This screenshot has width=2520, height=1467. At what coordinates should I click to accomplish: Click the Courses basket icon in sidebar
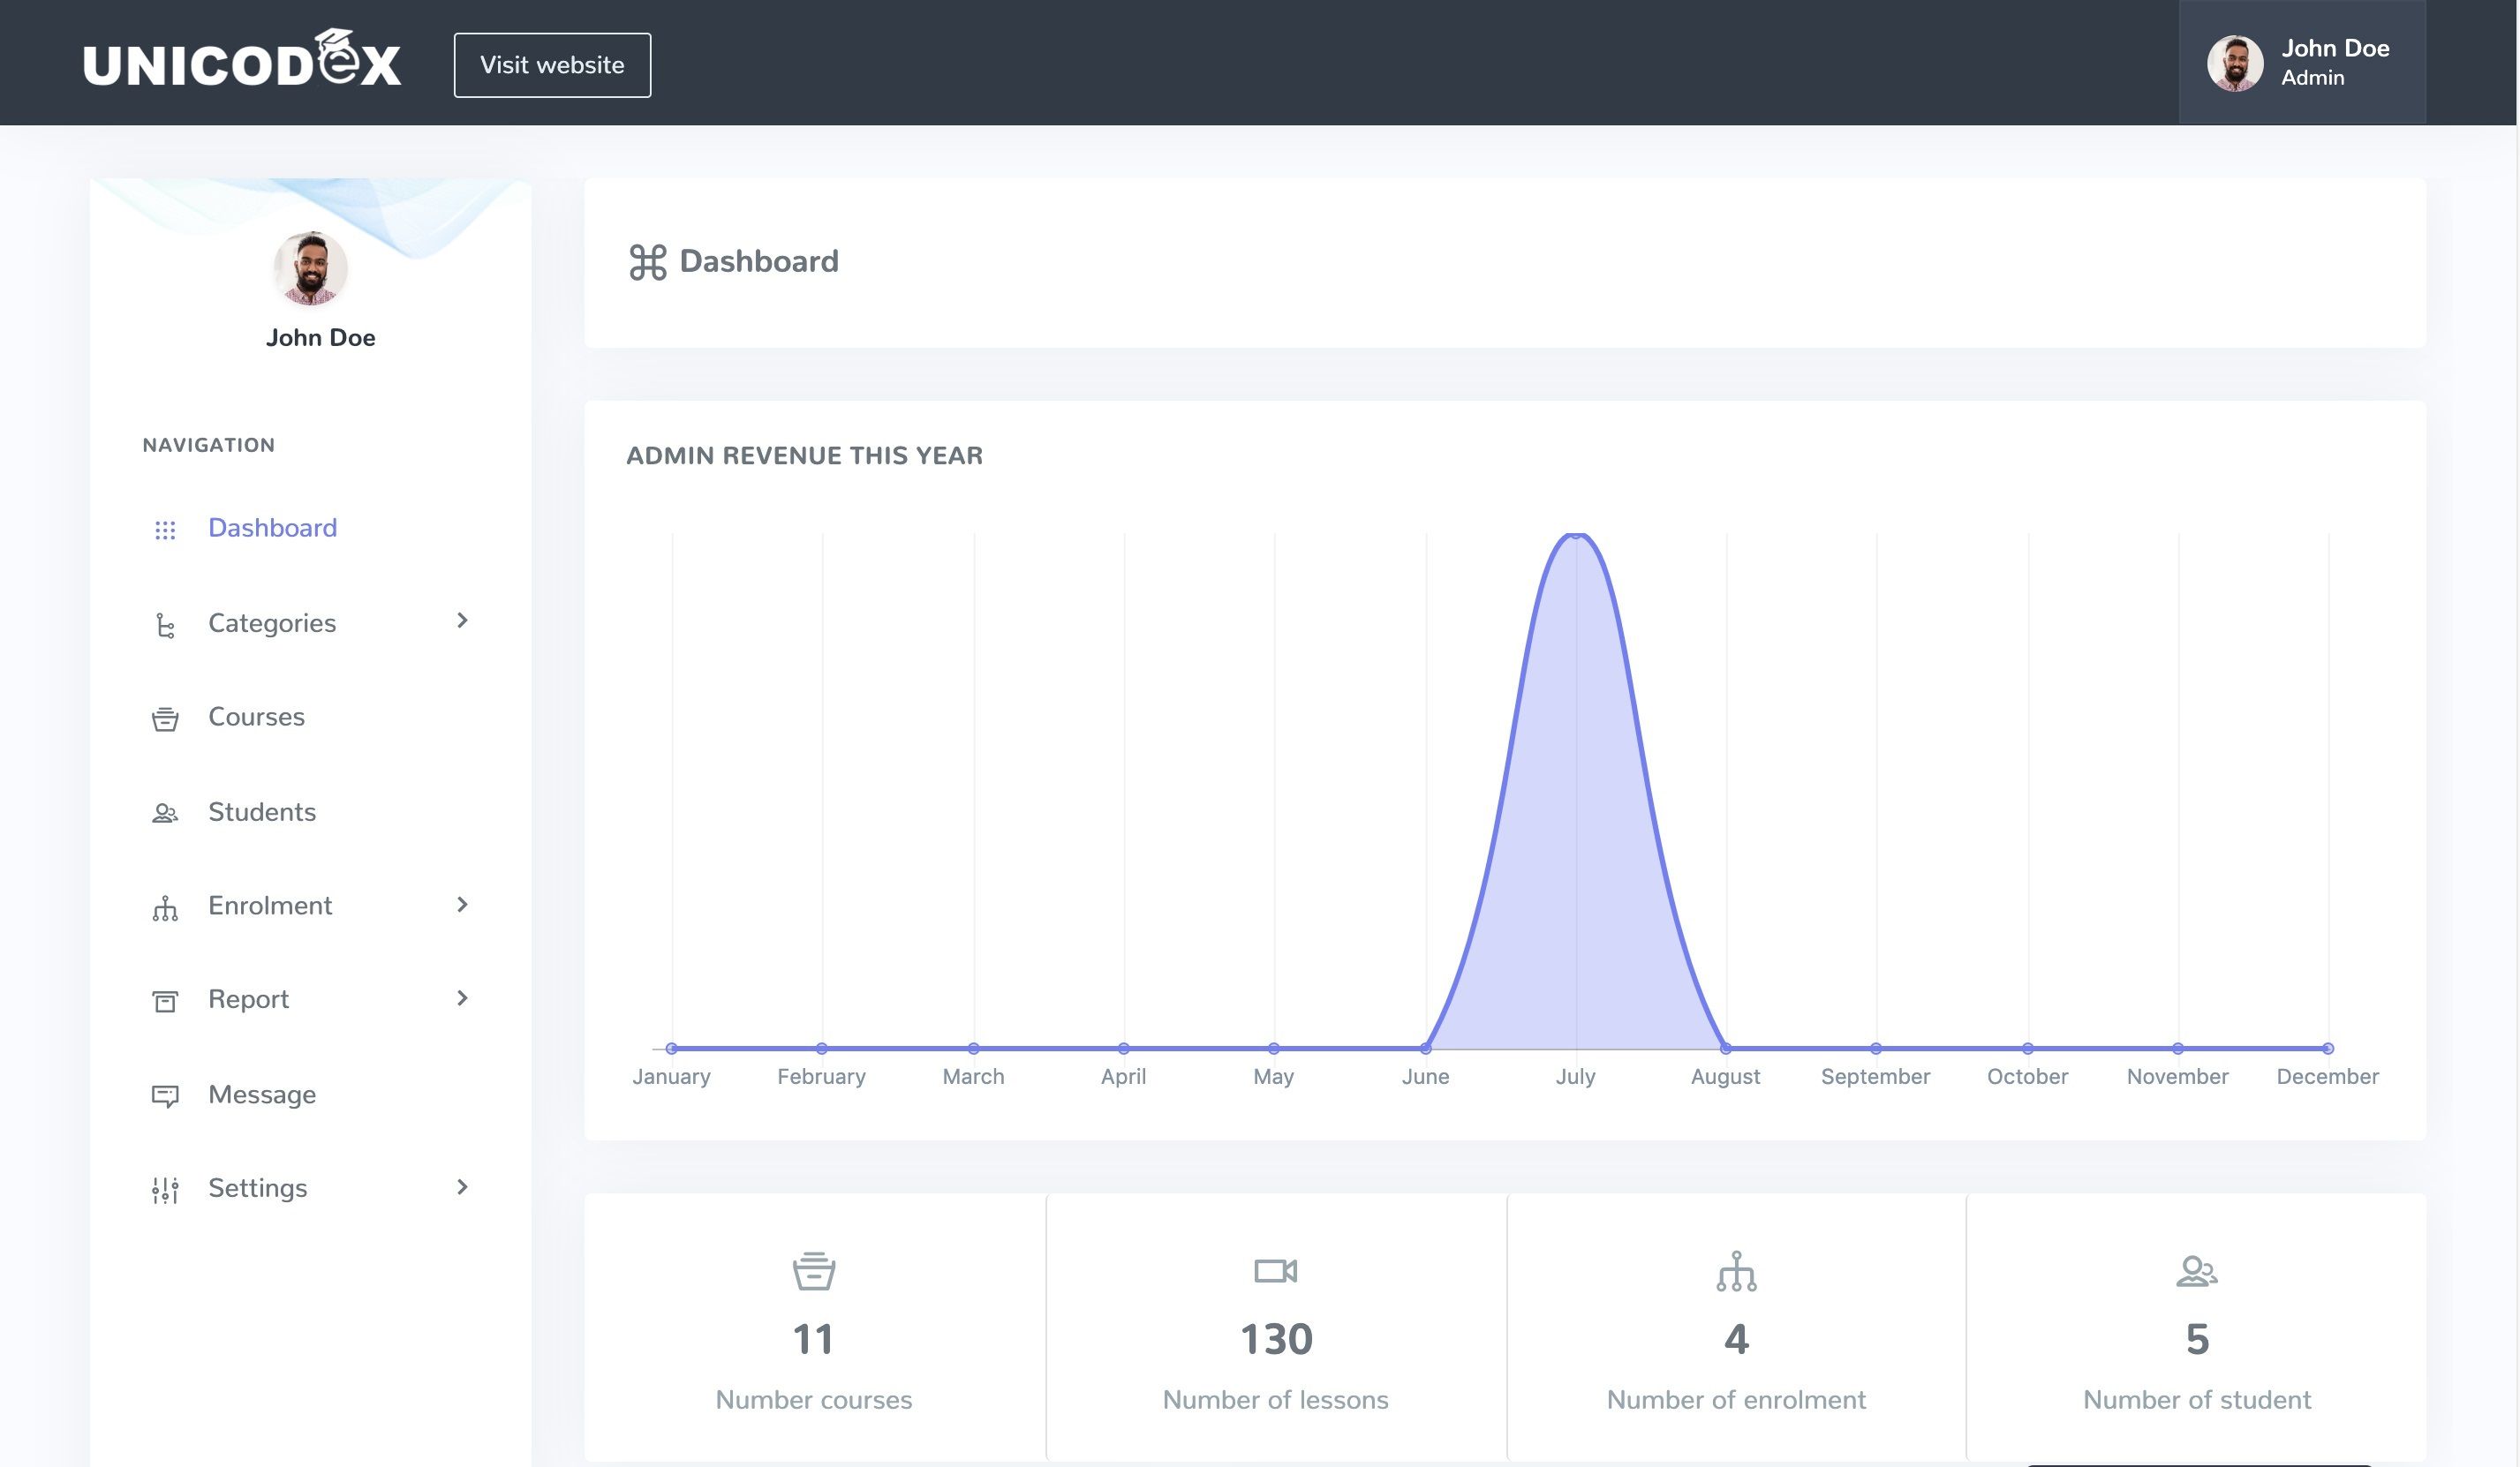pos(165,719)
